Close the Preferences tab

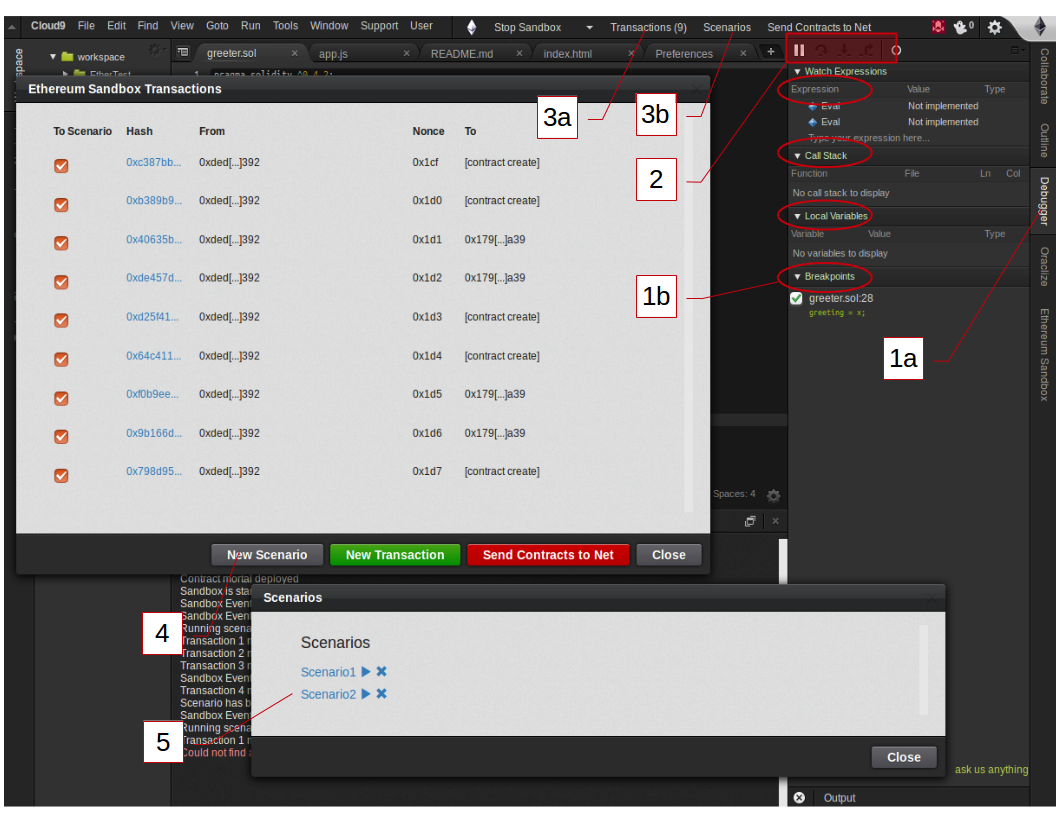tap(743, 53)
